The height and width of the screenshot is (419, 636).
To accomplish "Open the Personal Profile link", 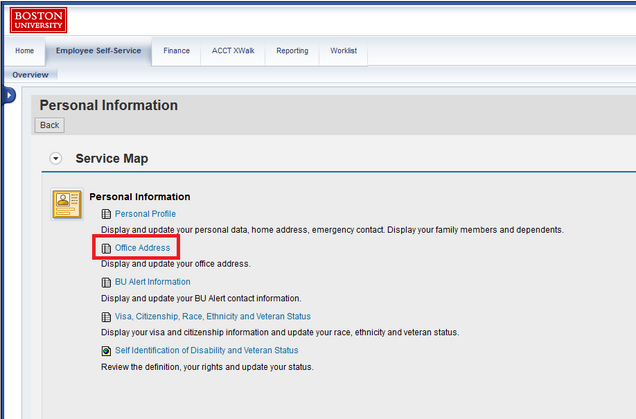I will [x=145, y=214].
